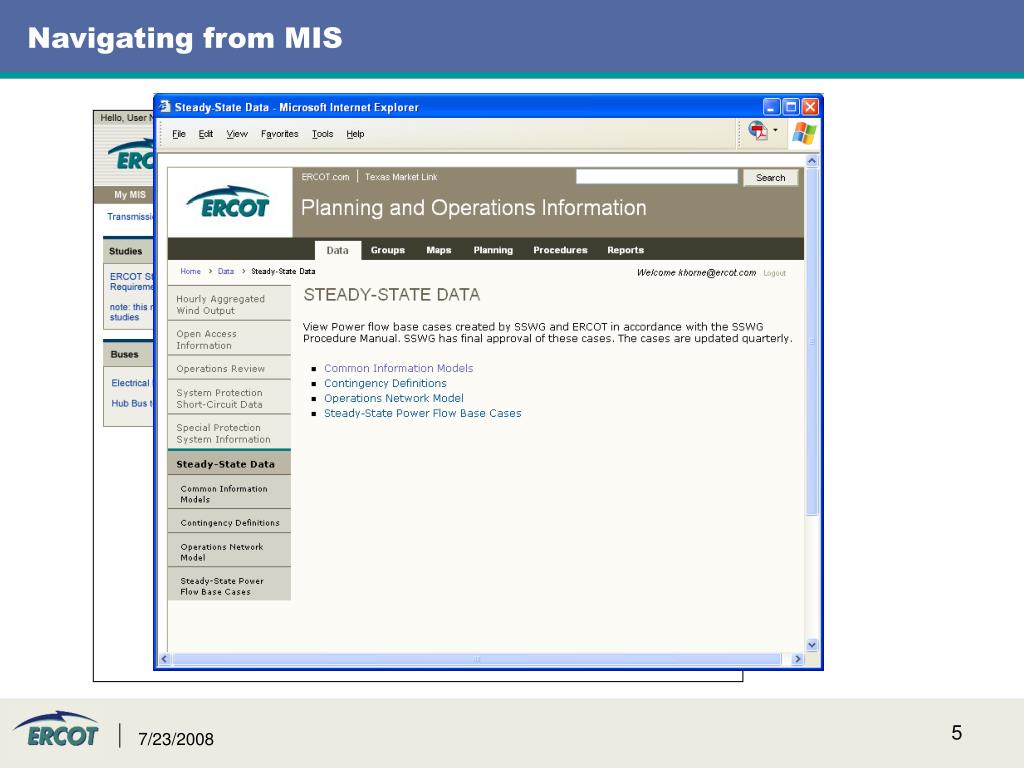Click My MIS tab in background window

(129, 195)
